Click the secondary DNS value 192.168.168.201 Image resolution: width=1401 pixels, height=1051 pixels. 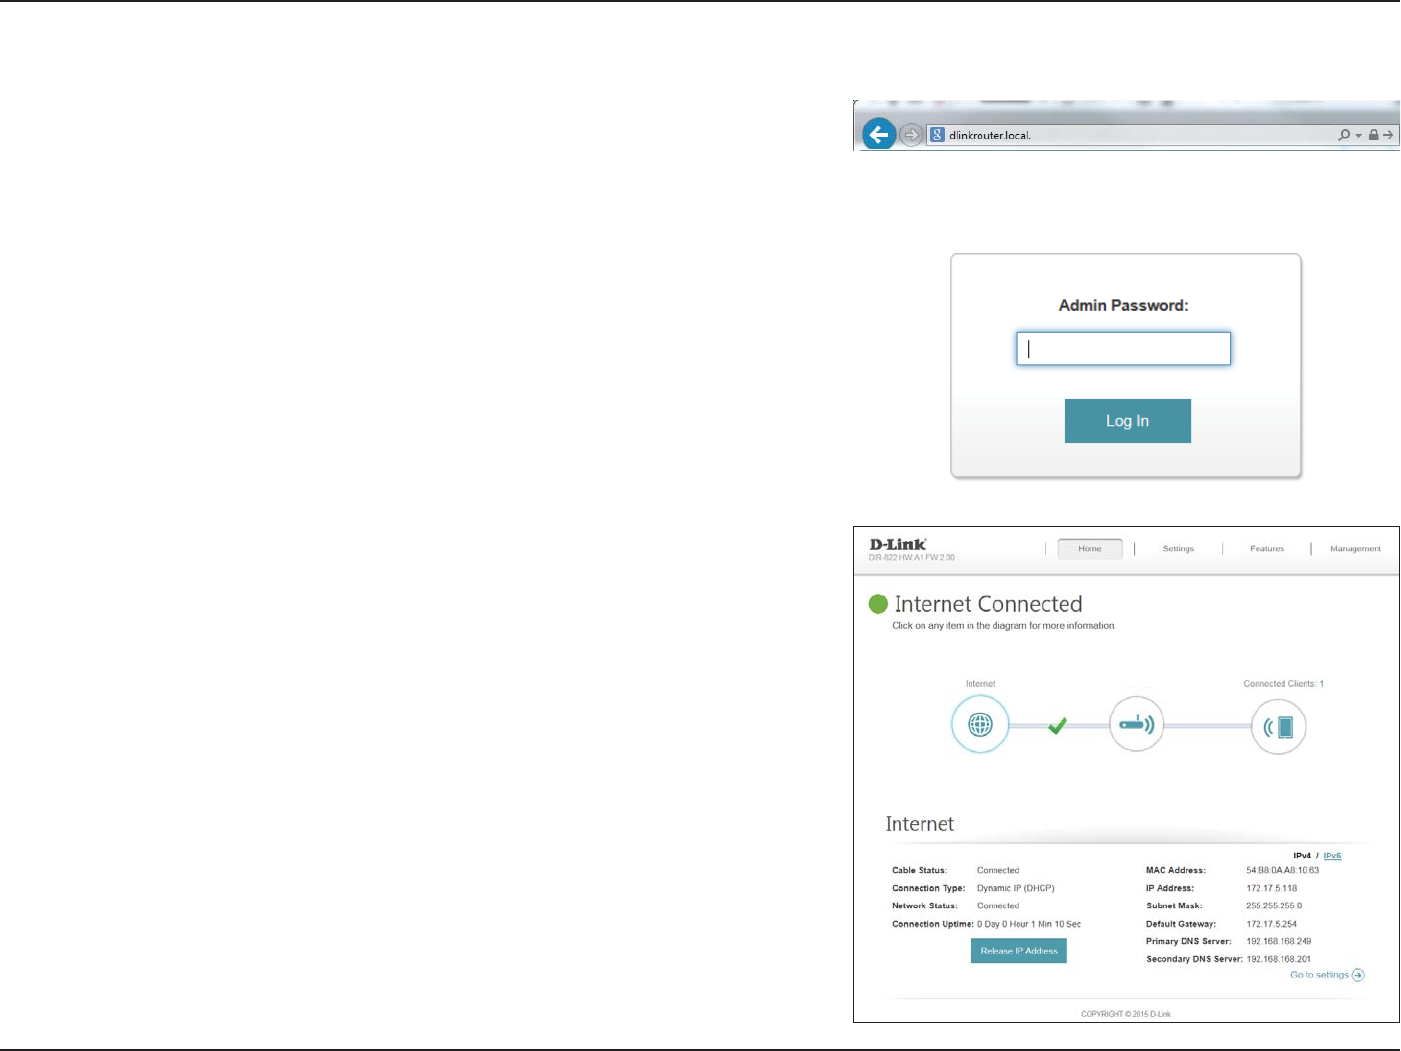click(x=1278, y=960)
